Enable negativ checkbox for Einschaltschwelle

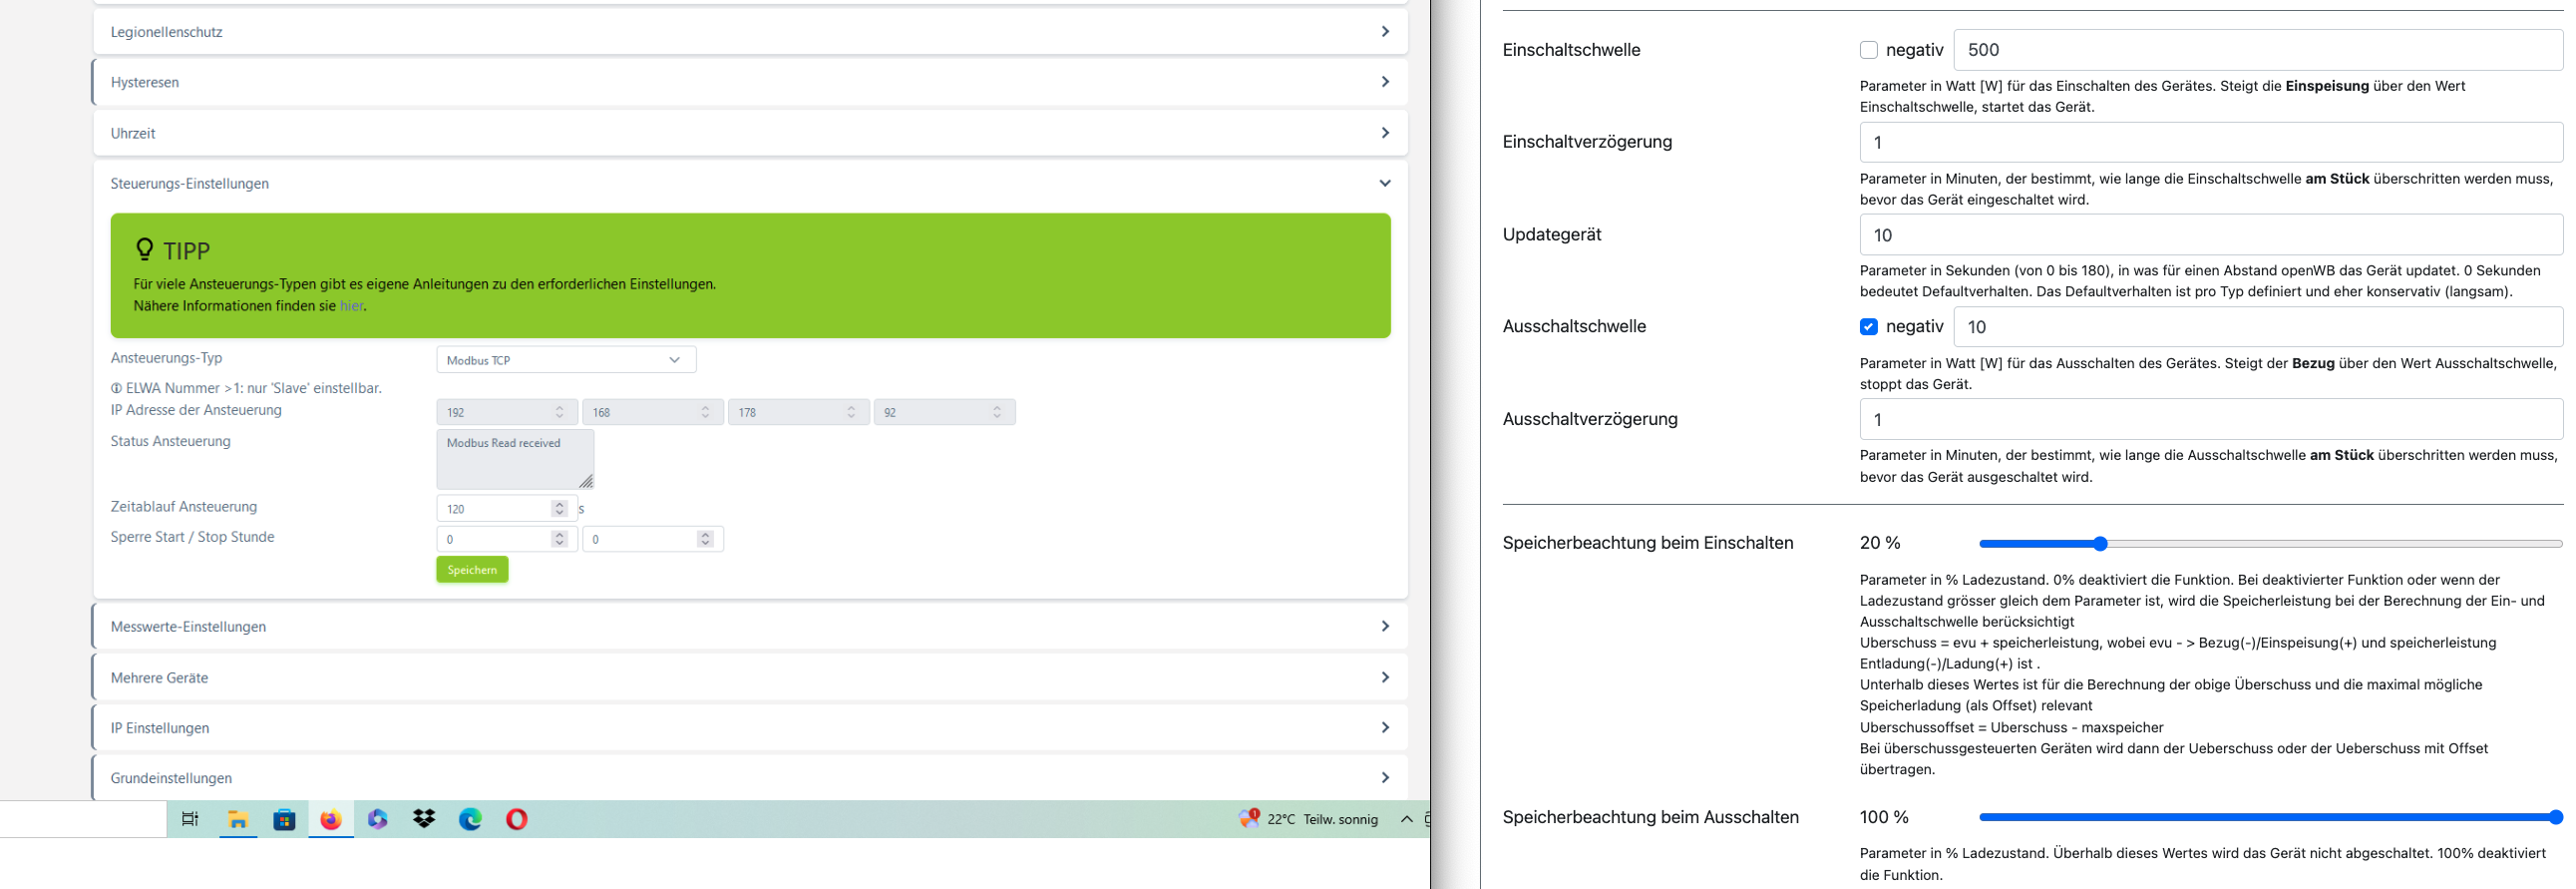pyautogui.click(x=1868, y=50)
